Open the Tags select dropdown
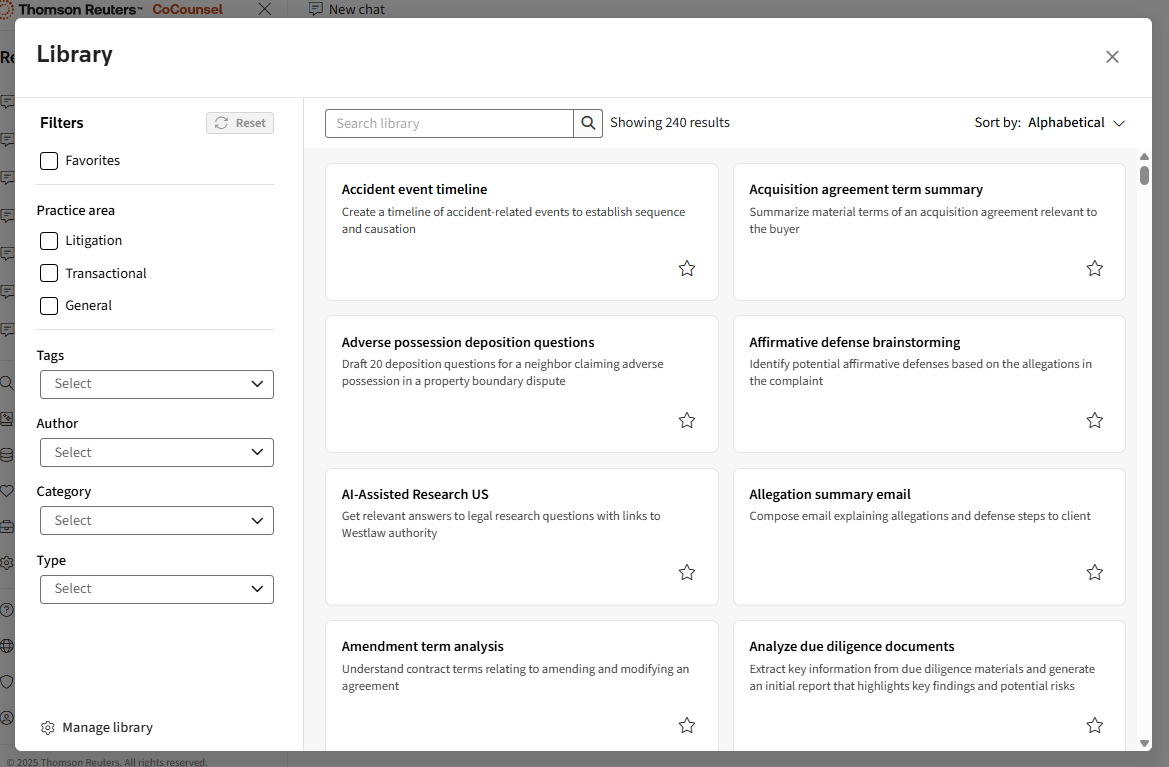 coord(157,384)
